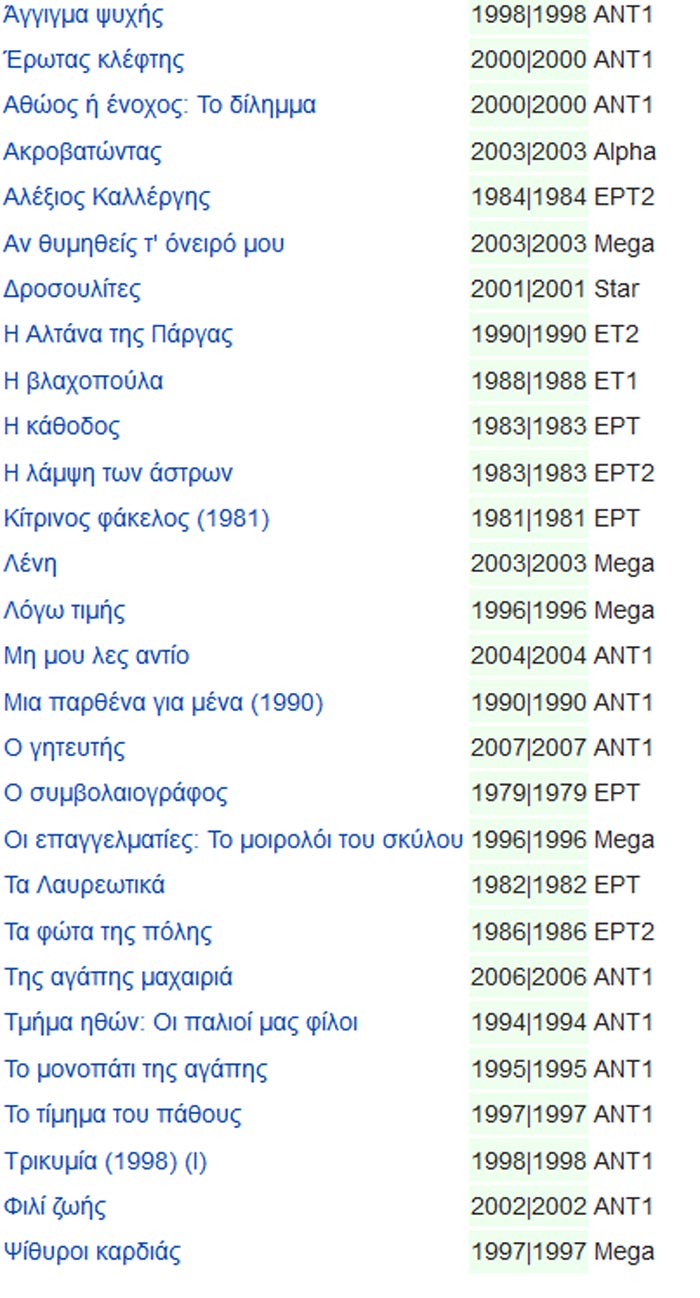Open Της αγάπης μαχαιριά link

118,977
